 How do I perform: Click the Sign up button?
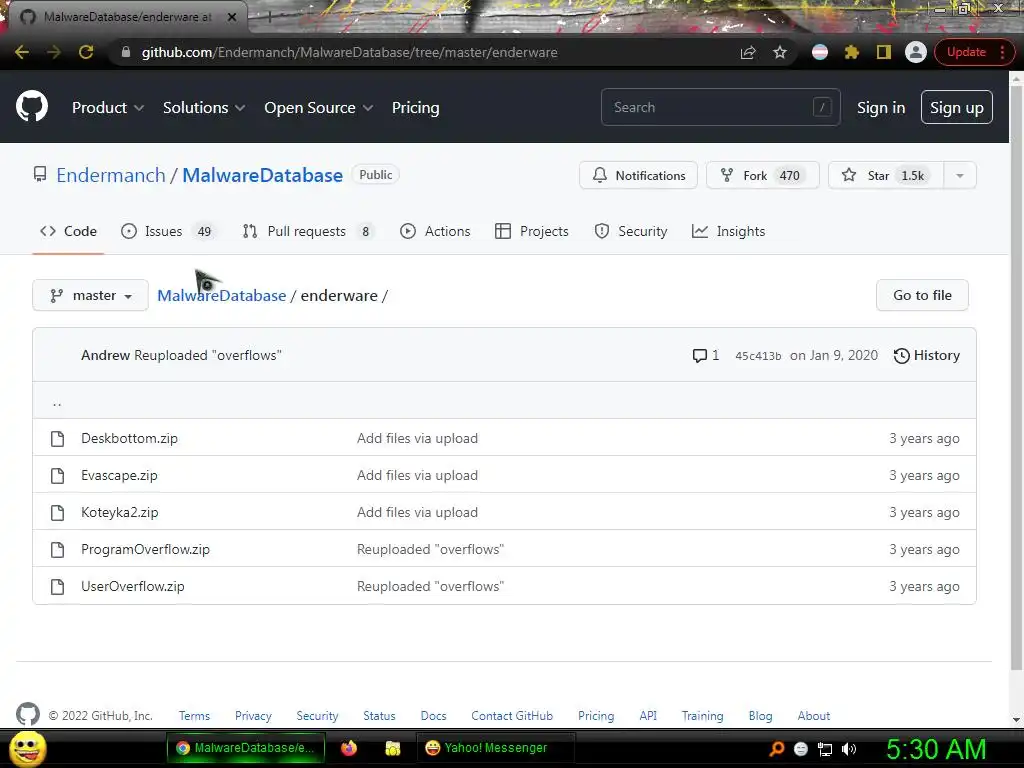click(957, 108)
